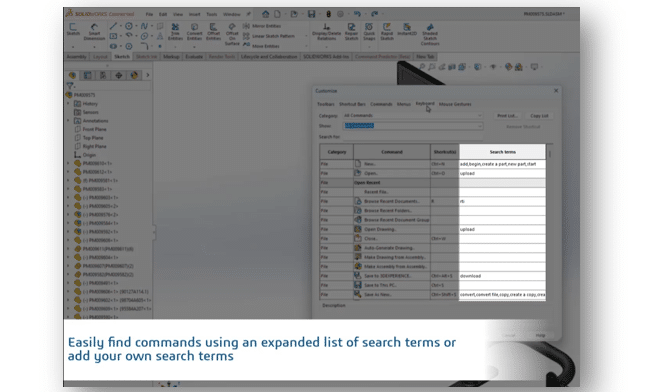Viewport: 646px width, 392px height.
Task: Switch to Toolbars tab in Customize dialog
Action: [x=325, y=104]
